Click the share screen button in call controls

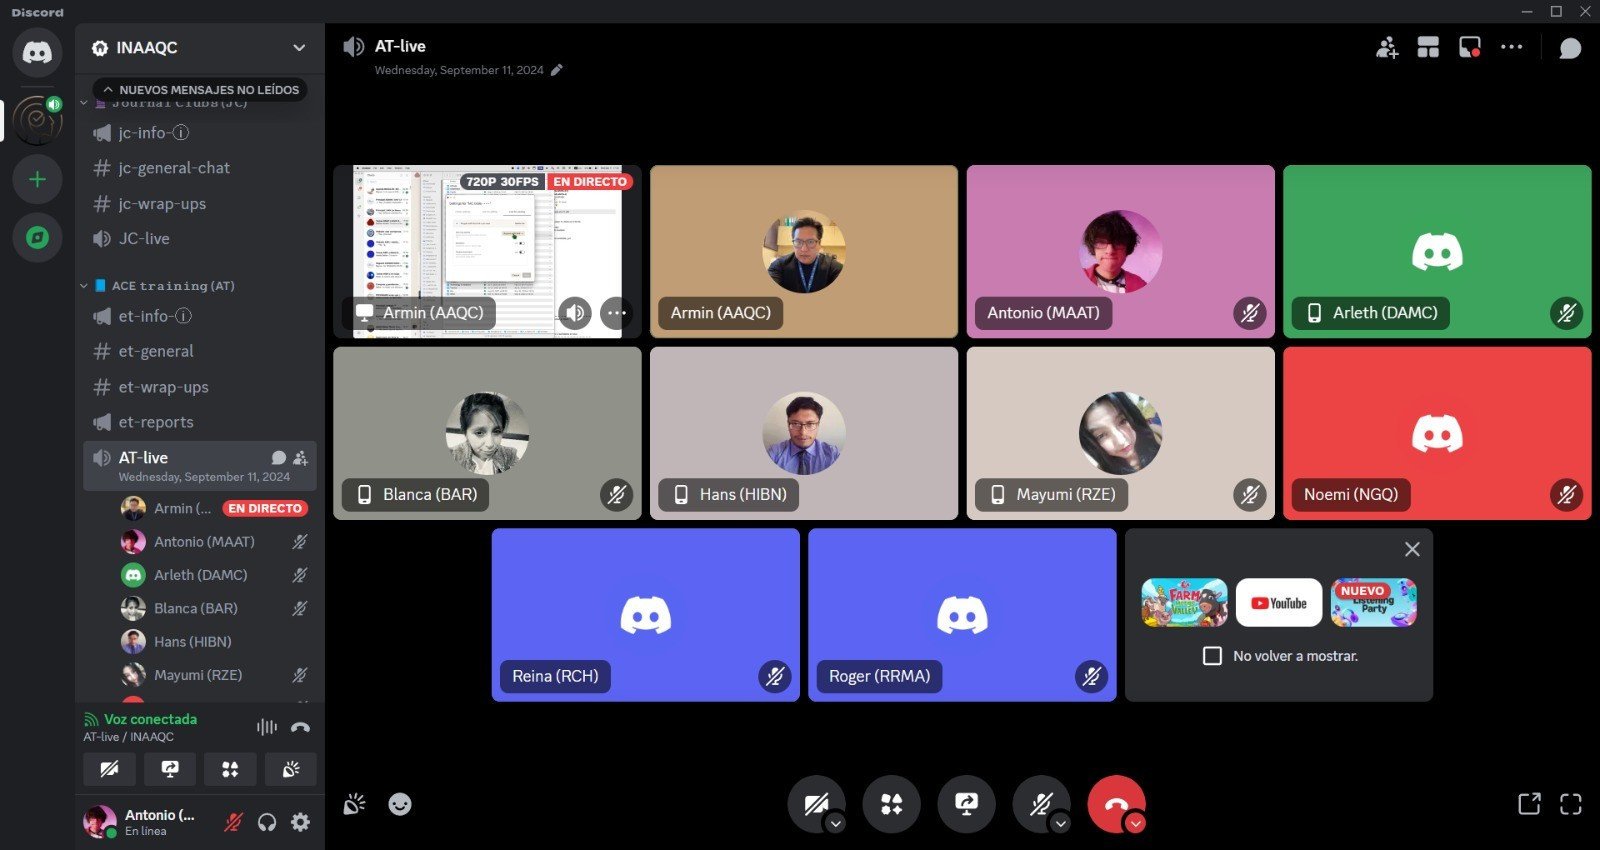pyautogui.click(x=966, y=803)
